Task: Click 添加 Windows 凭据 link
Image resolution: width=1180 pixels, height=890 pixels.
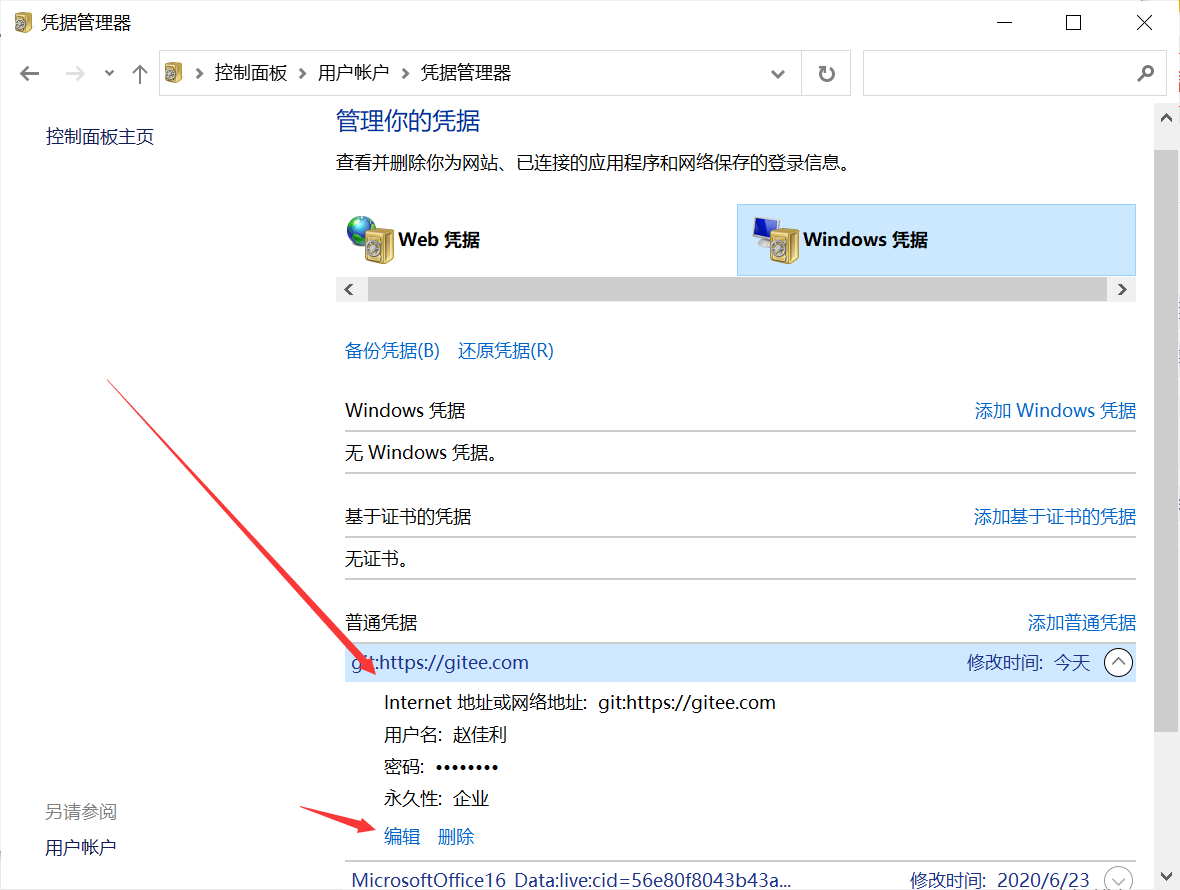Action: 1055,411
